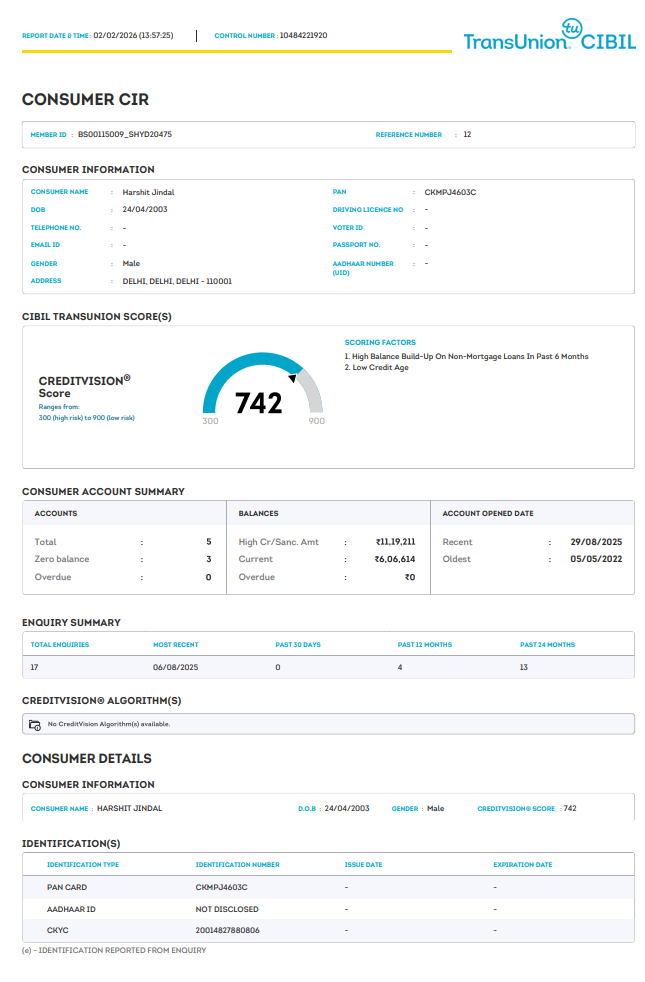Click the TransUnion CIBIL logo
Viewport: 645px width, 982px height.
(549, 36)
